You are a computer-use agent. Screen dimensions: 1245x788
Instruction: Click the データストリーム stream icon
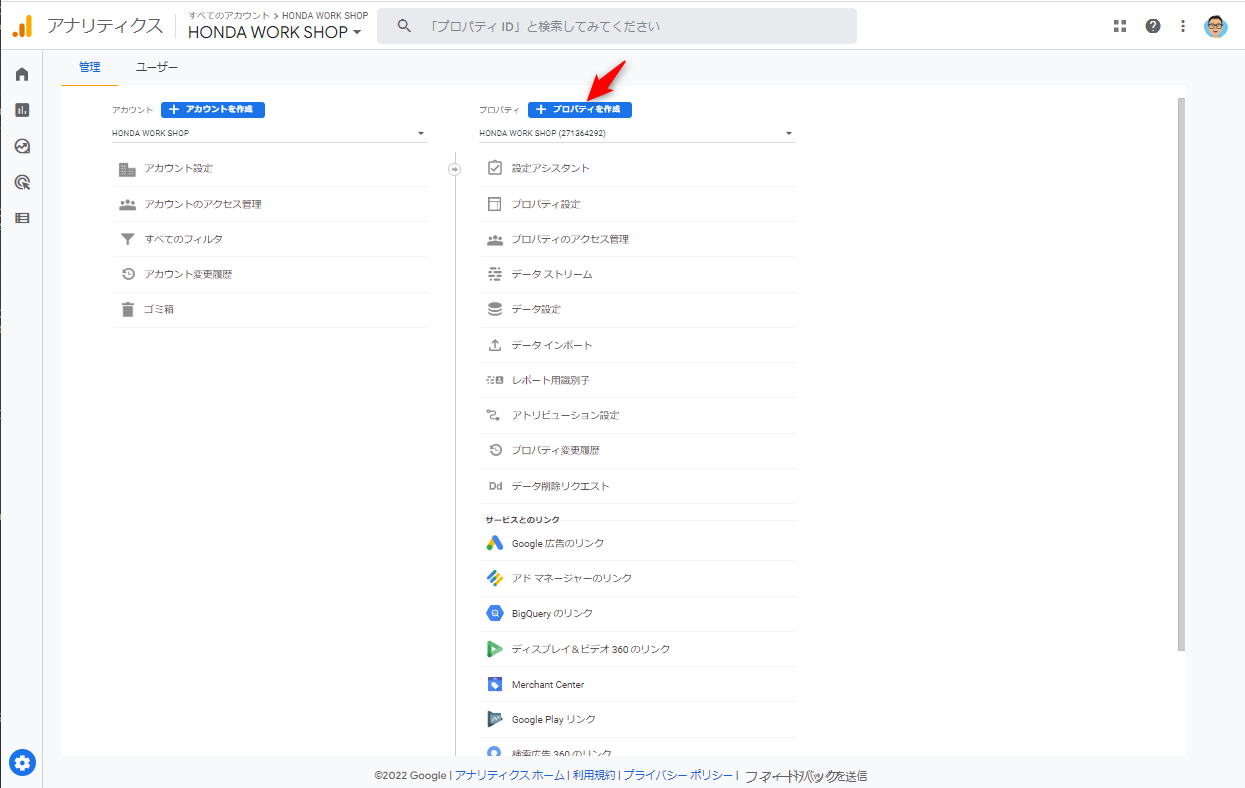[x=494, y=274]
